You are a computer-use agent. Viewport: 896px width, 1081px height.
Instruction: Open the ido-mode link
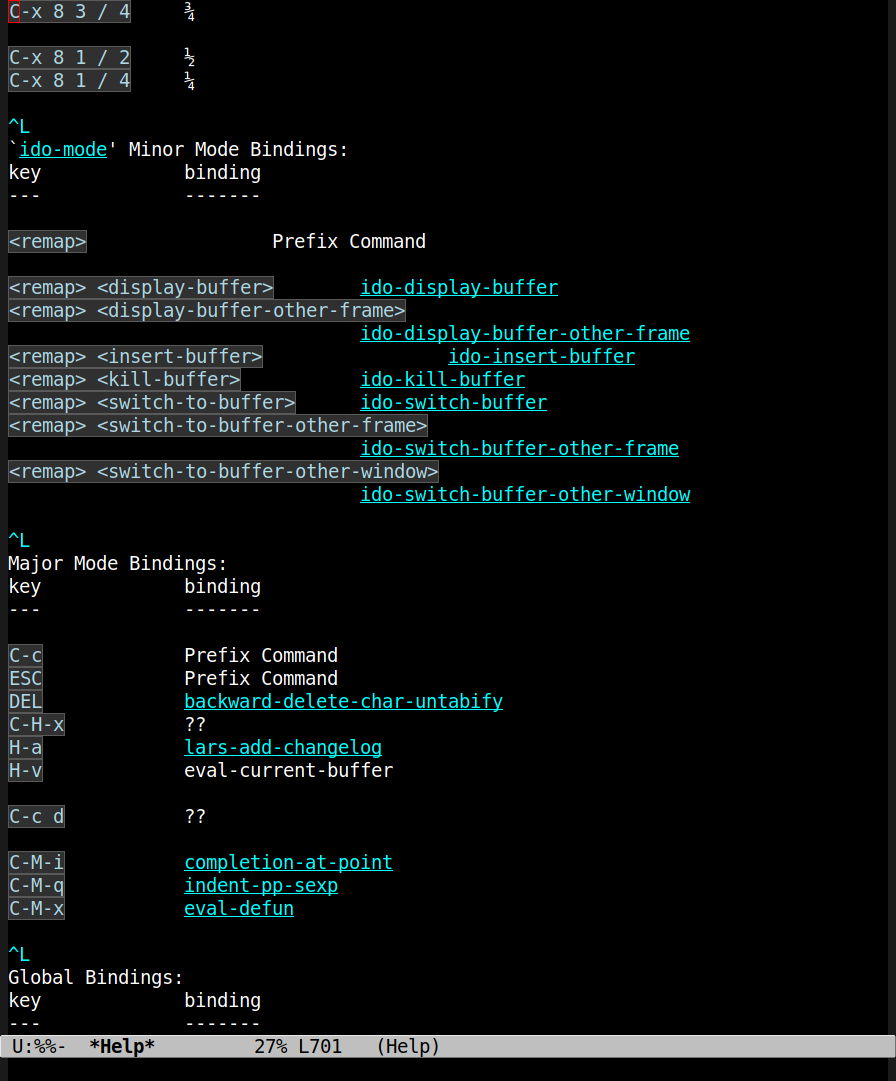click(x=63, y=150)
